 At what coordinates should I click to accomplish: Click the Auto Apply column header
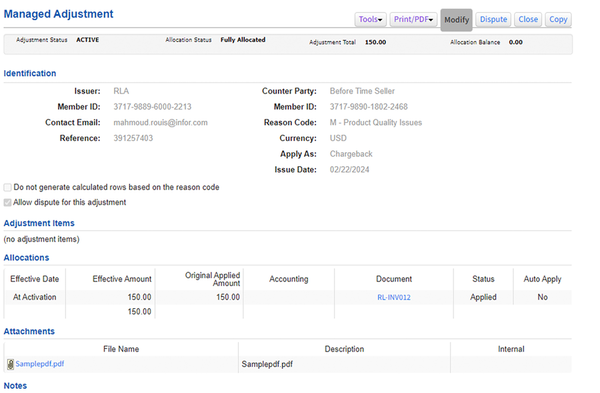pos(542,279)
